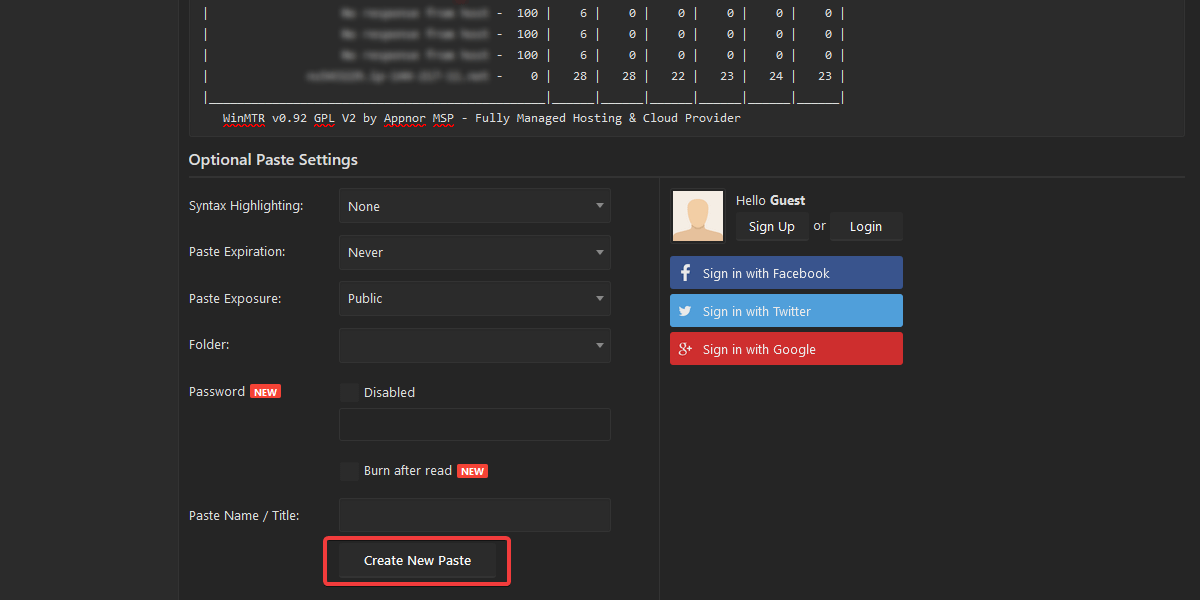Click the Facebook logo icon
The image size is (1200, 600).
[x=686, y=273]
